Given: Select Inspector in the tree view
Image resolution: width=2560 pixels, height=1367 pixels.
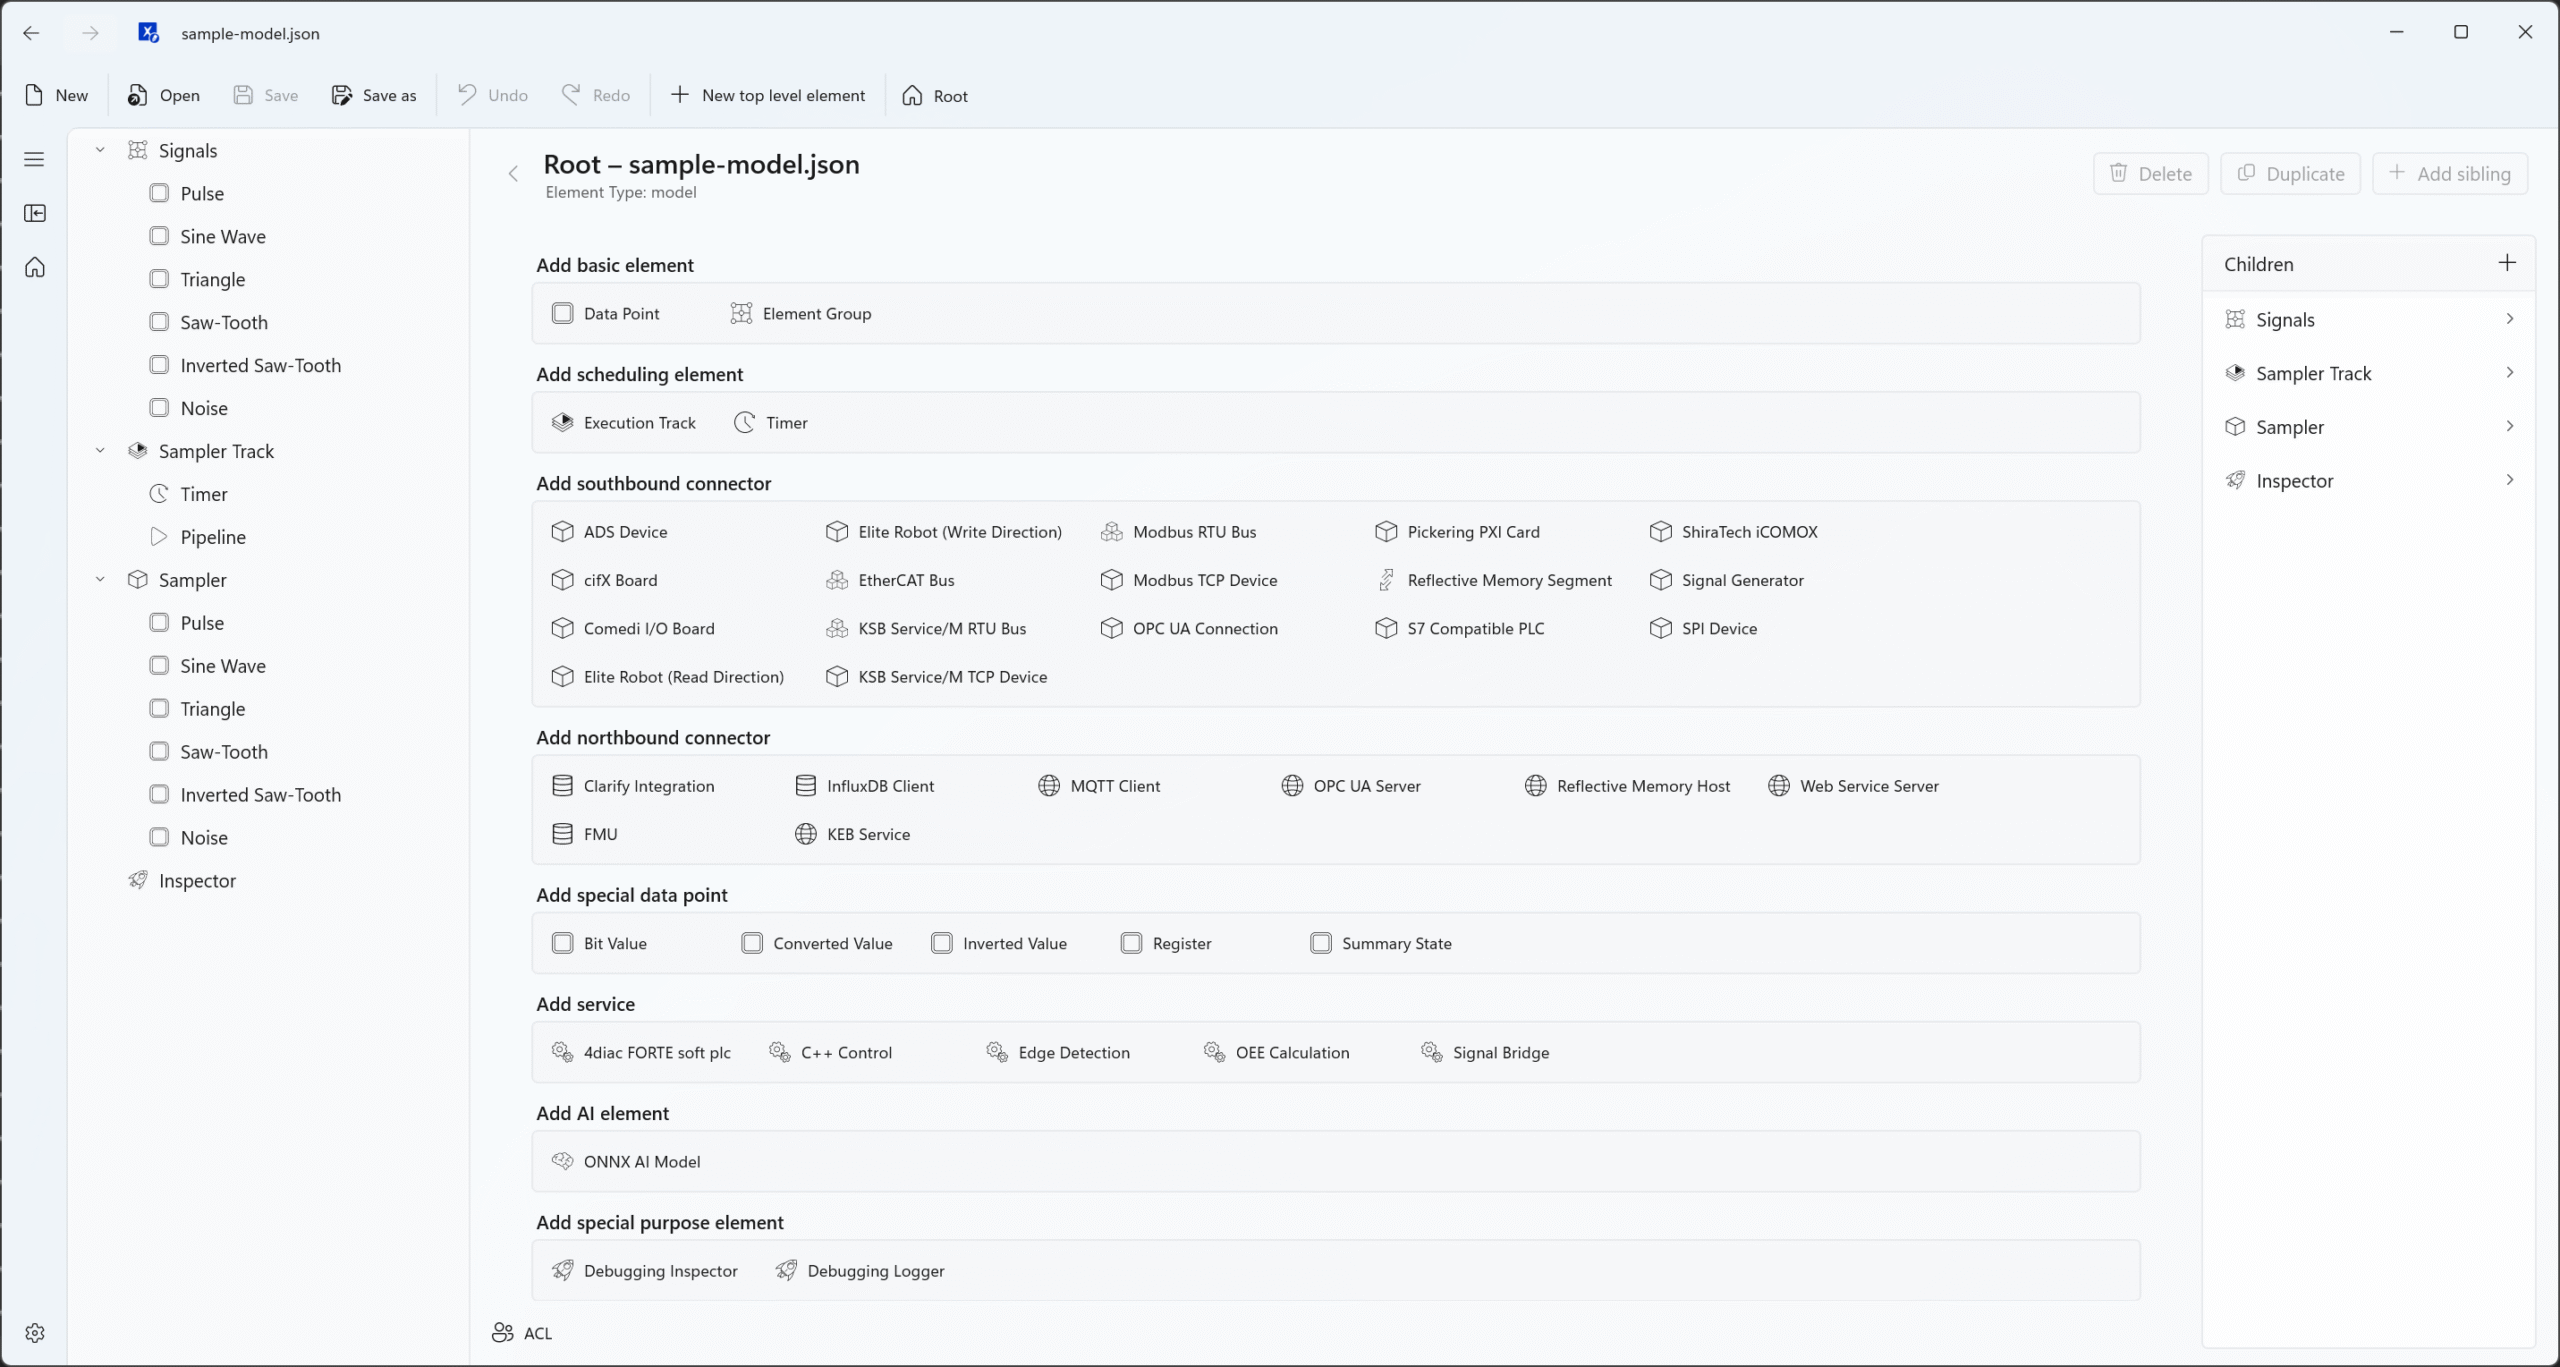Looking at the screenshot, I should point(197,881).
